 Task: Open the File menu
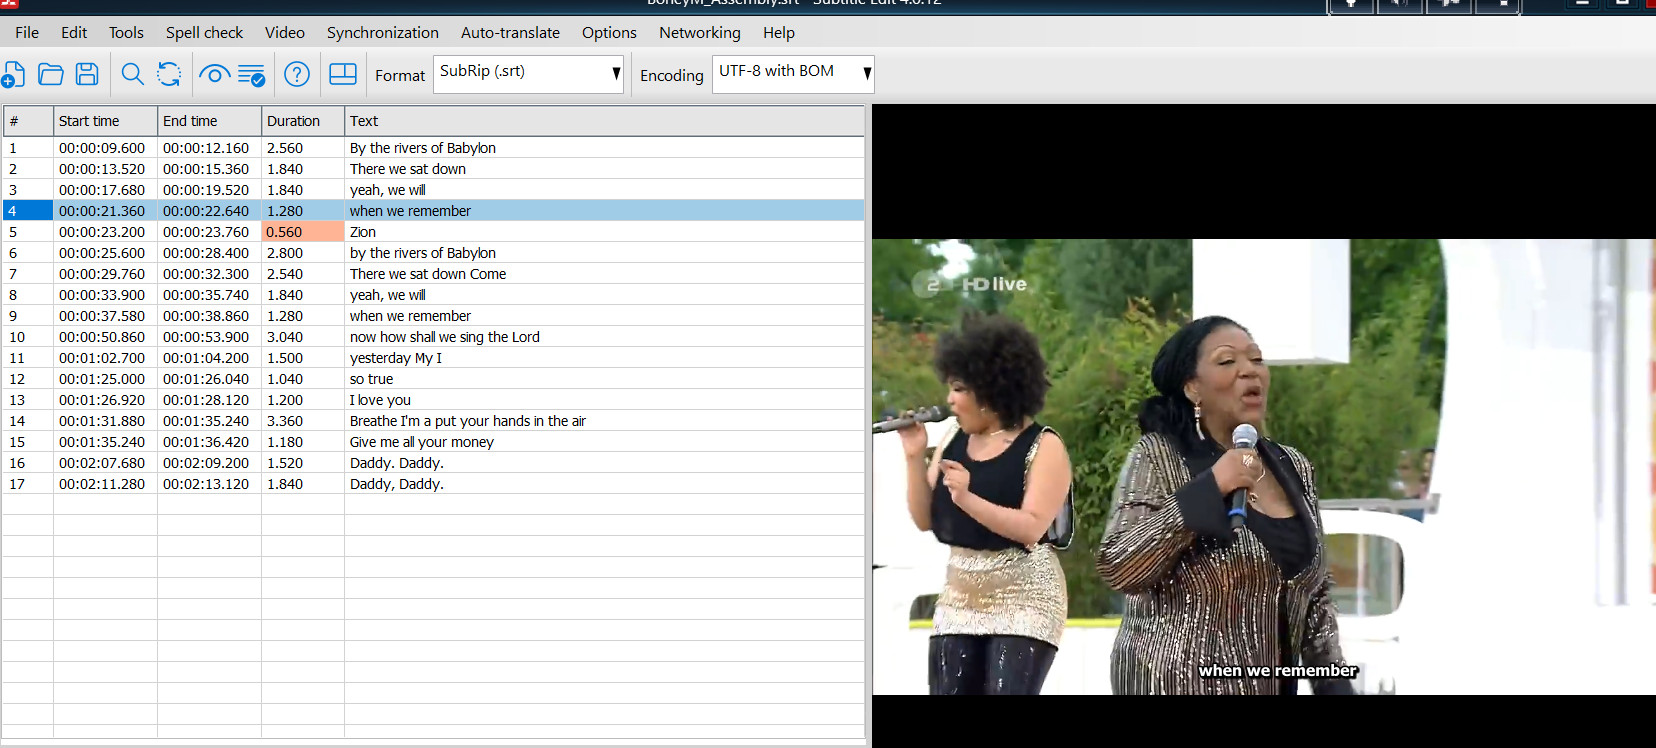[x=27, y=33]
